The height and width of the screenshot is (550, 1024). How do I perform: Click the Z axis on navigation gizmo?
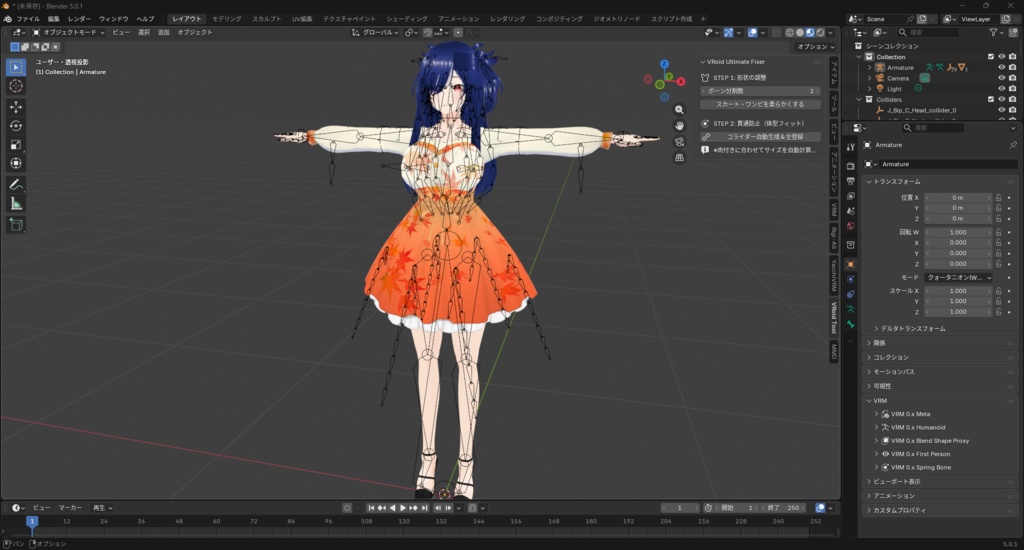click(x=664, y=64)
